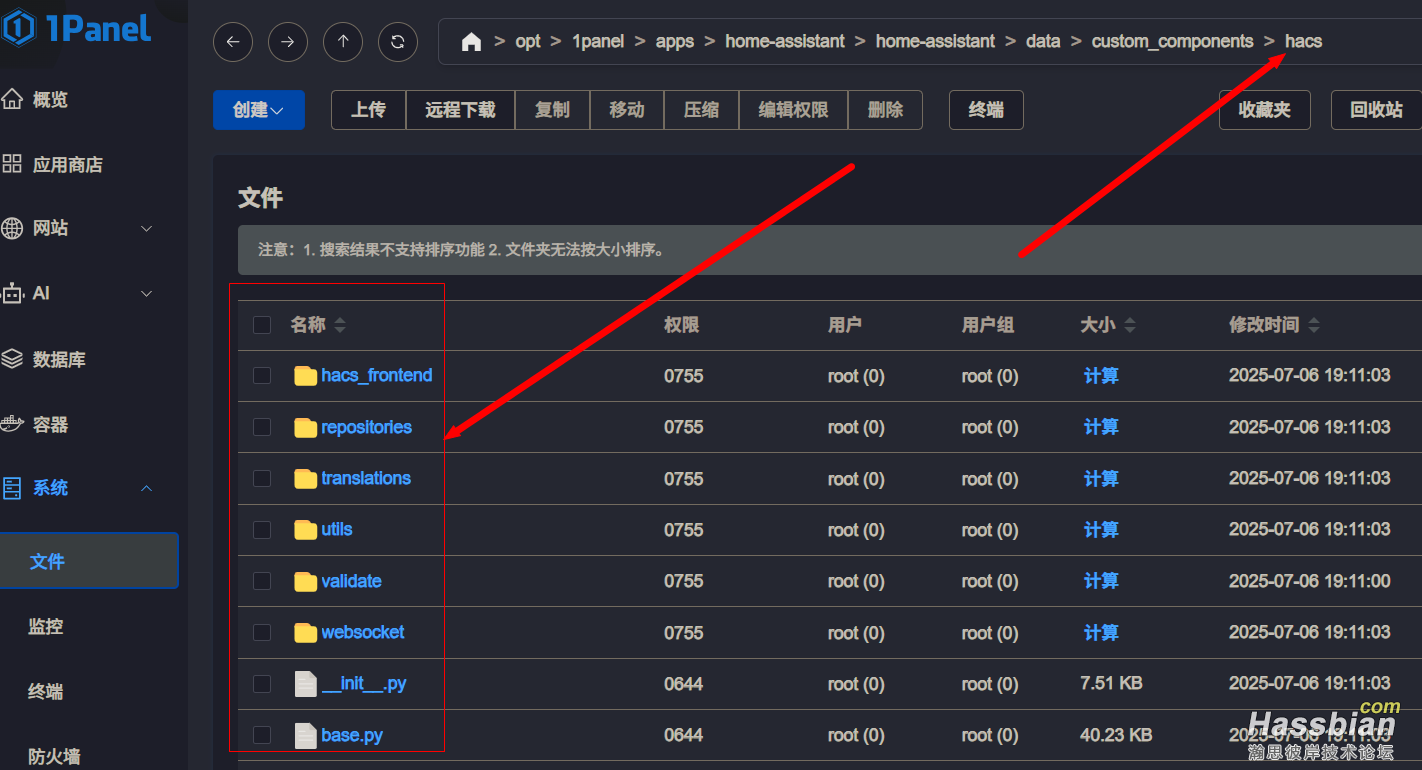The width and height of the screenshot is (1422, 770).
Task: Click the 概览 house icon in sidebar
Action: coord(12,99)
